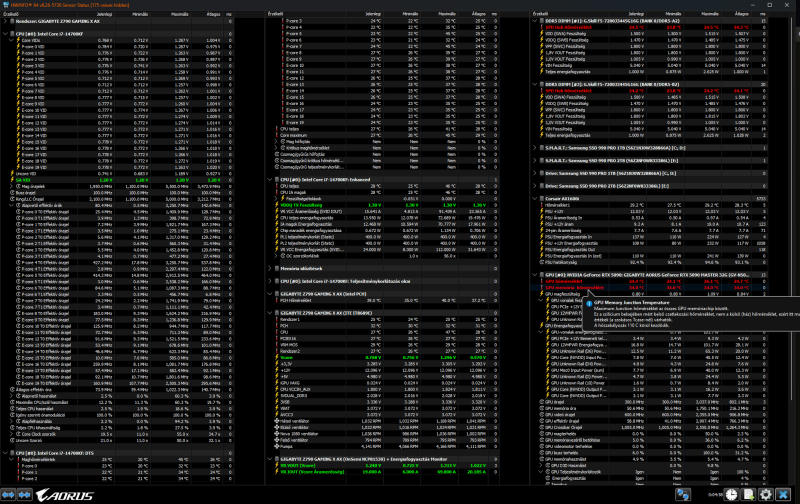Click the chip icon of the Corsair AX1600i header

click(541, 199)
